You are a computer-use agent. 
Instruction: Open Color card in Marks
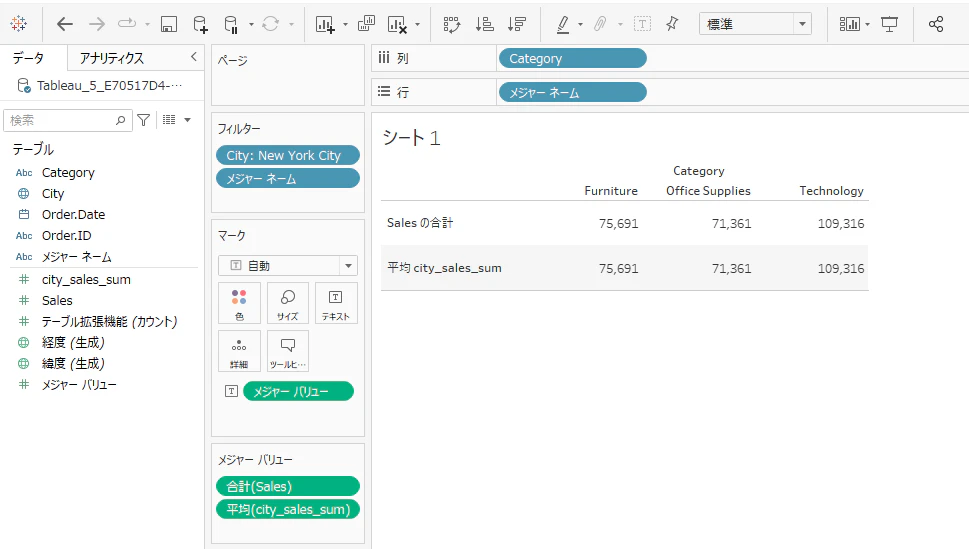point(239,303)
